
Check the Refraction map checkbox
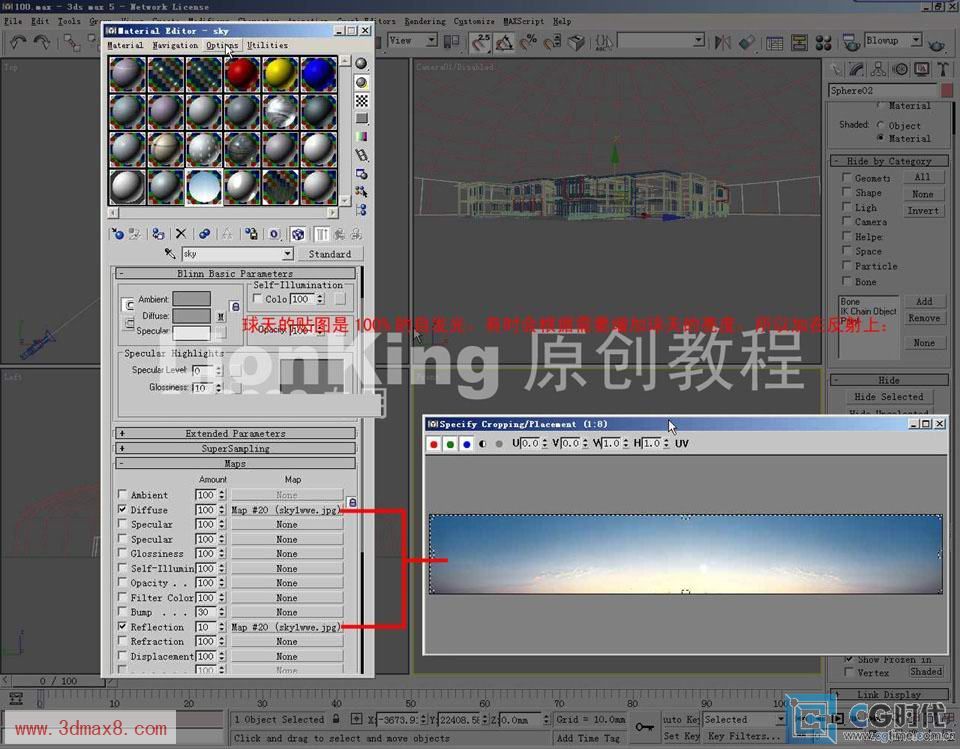pos(122,641)
